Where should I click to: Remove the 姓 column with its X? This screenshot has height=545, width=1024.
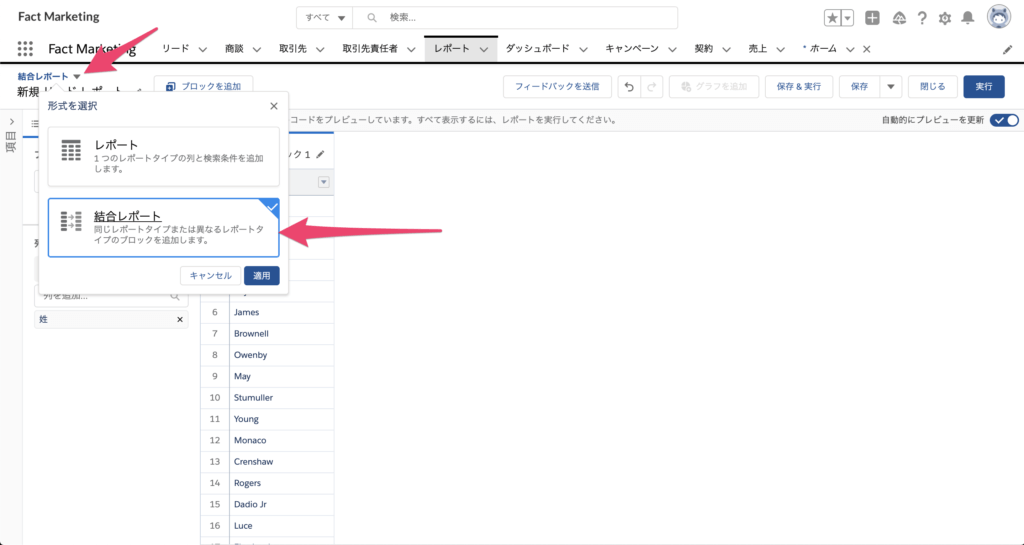coord(180,320)
